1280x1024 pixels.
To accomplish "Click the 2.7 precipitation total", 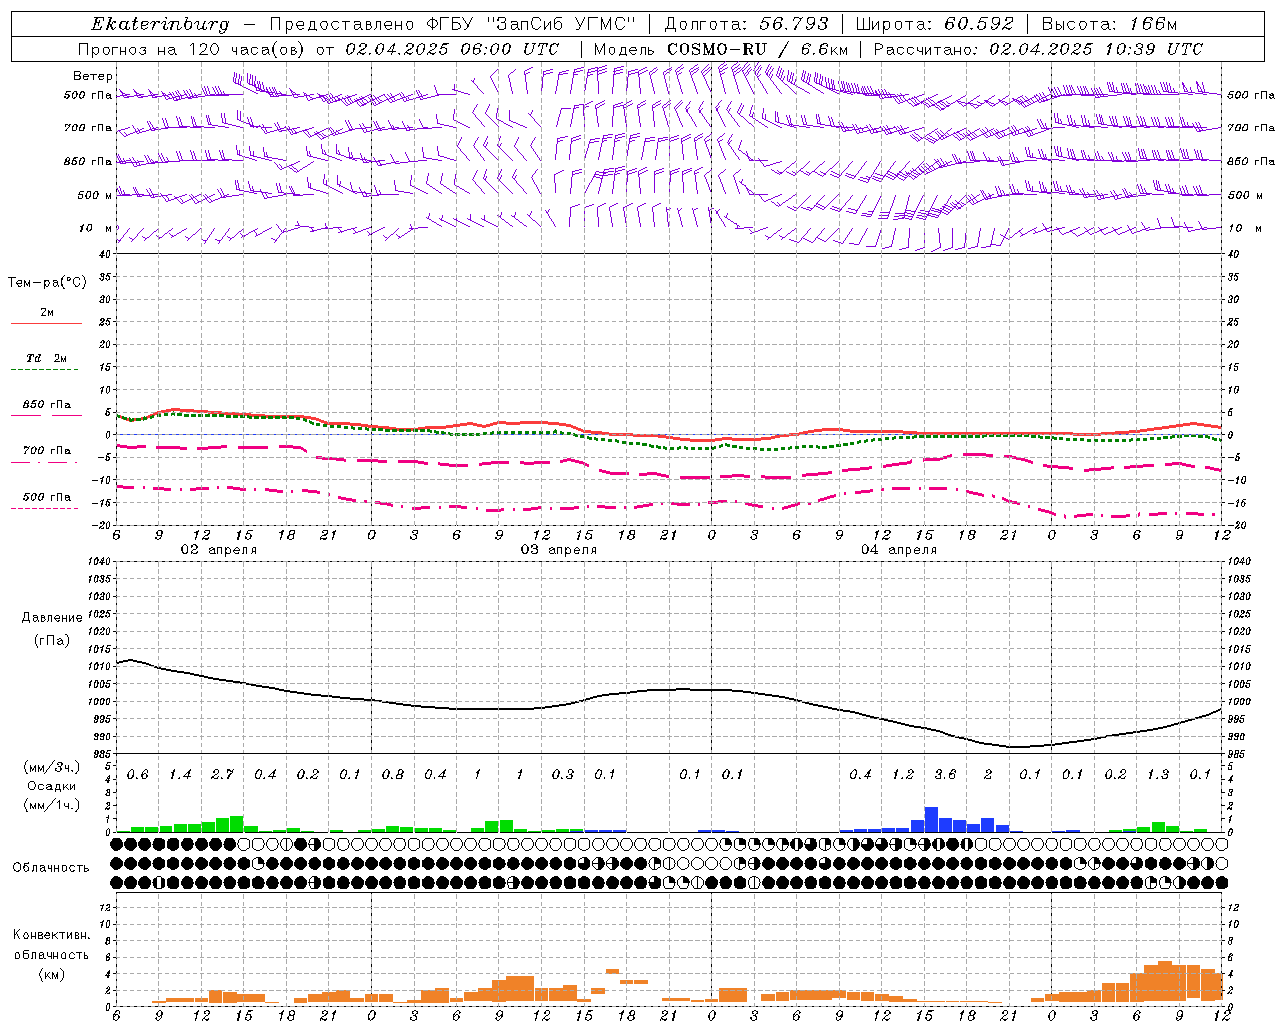I will tap(222, 775).
